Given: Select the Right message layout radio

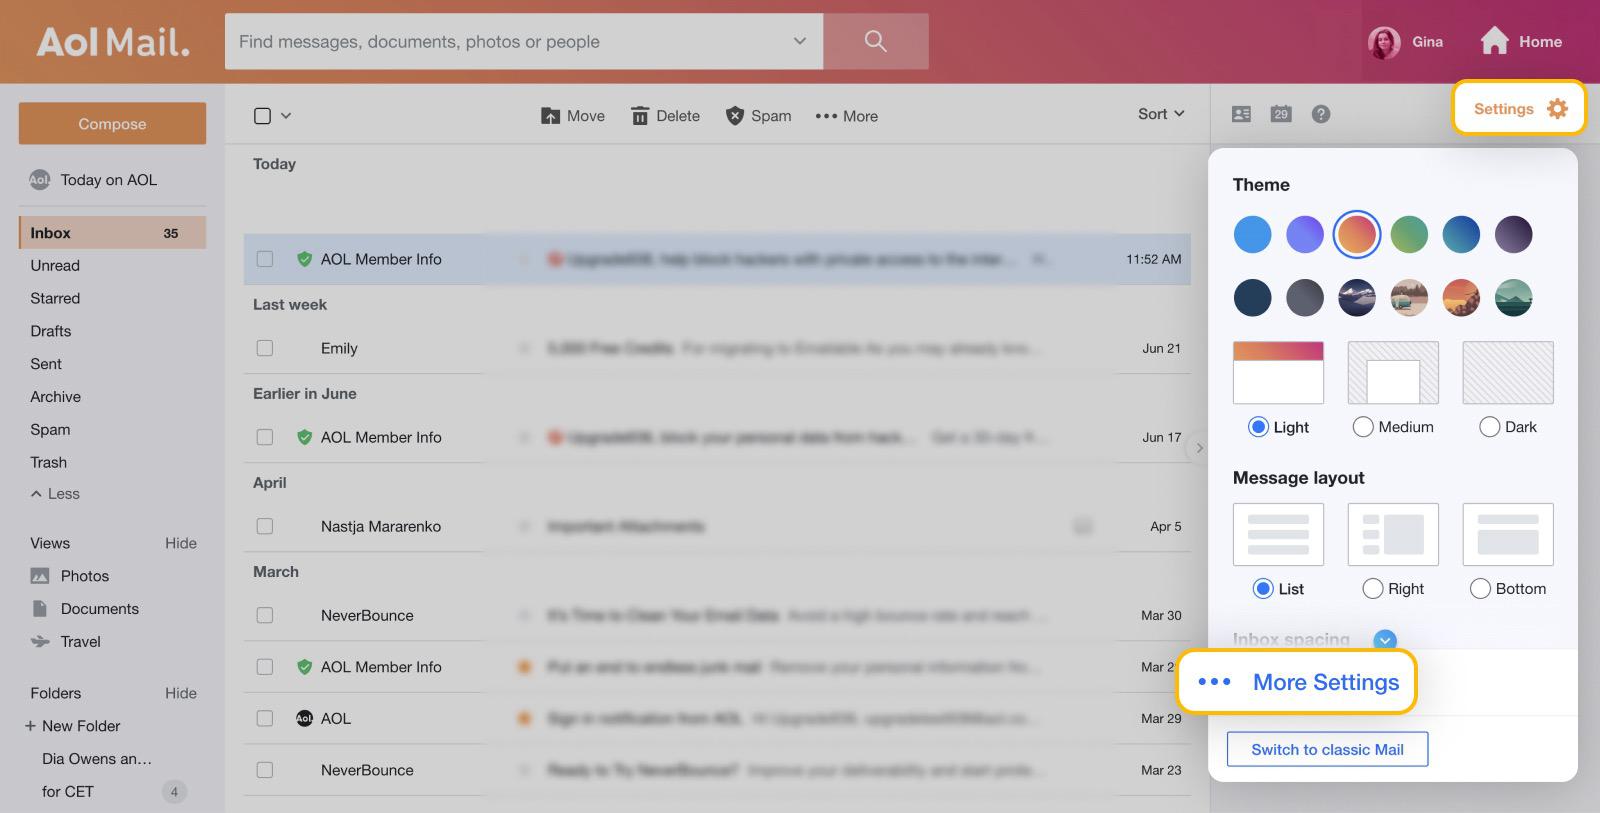Looking at the screenshot, I should 1373,589.
